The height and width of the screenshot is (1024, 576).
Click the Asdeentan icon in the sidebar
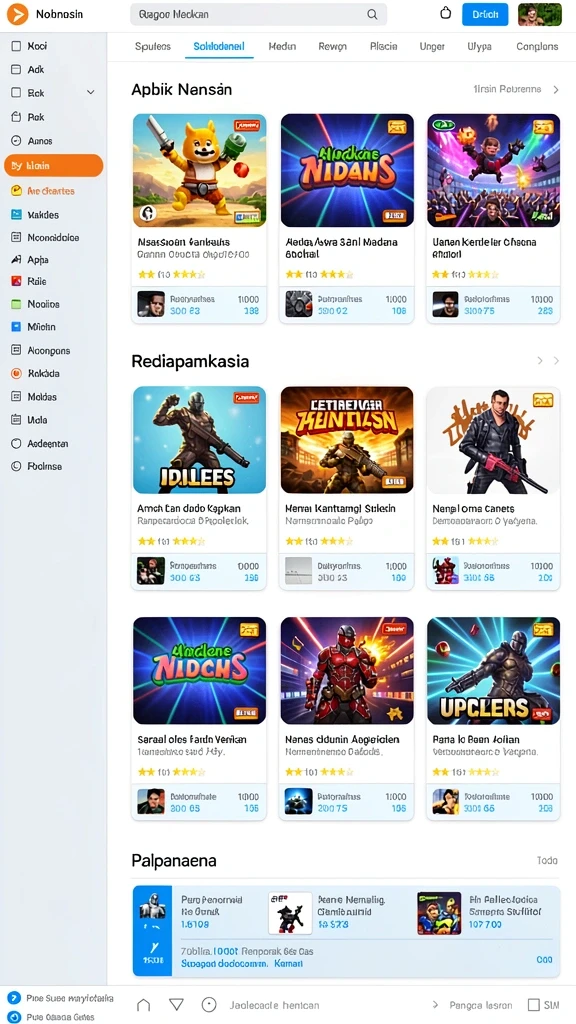[x=17, y=443]
